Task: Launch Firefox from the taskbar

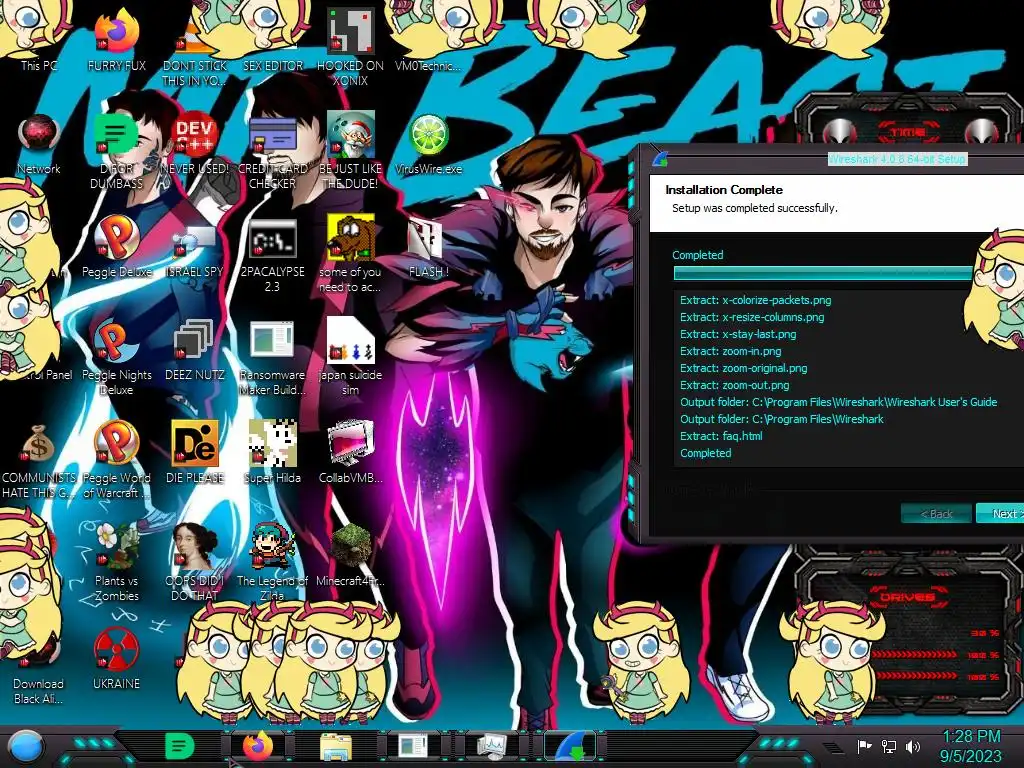Action: [258, 746]
